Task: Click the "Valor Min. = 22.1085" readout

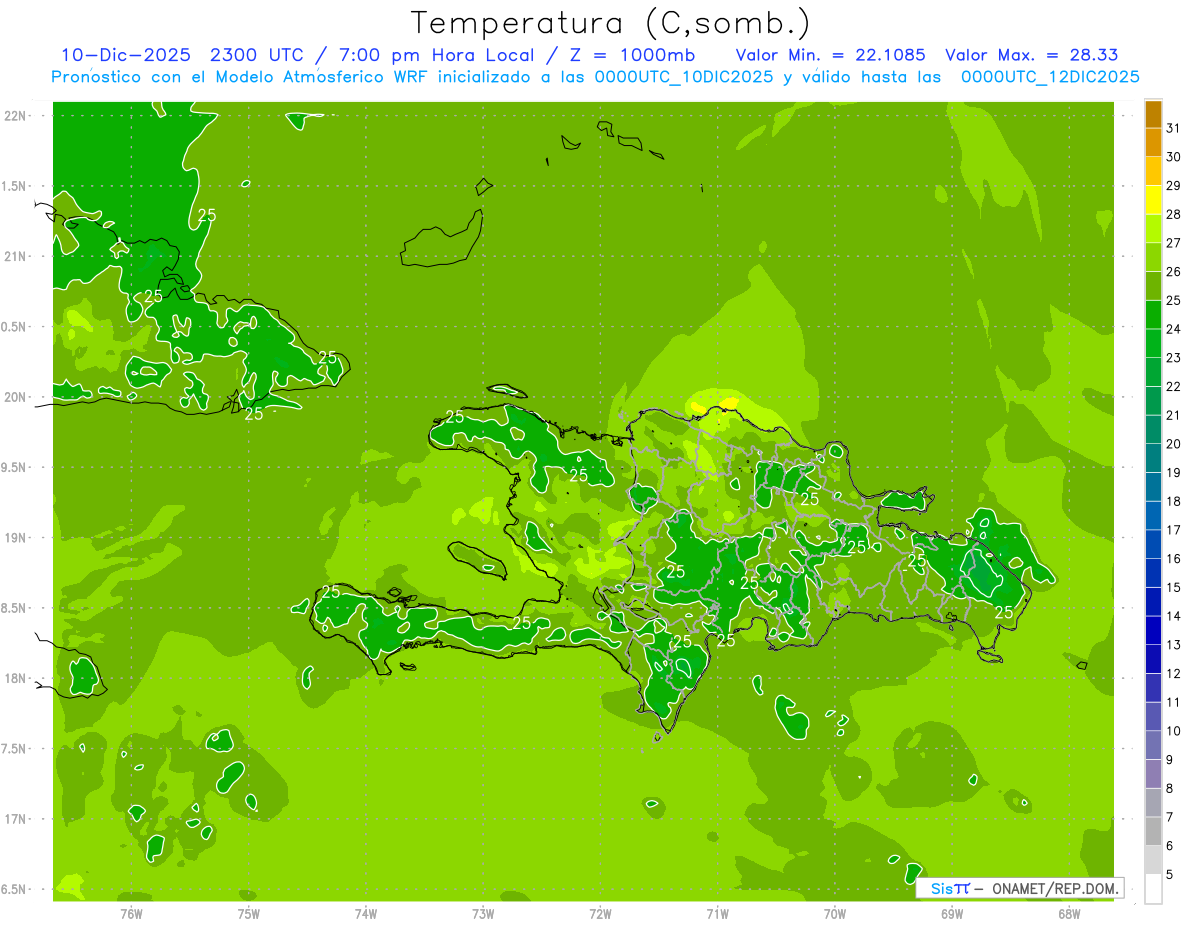Action: tap(830, 55)
